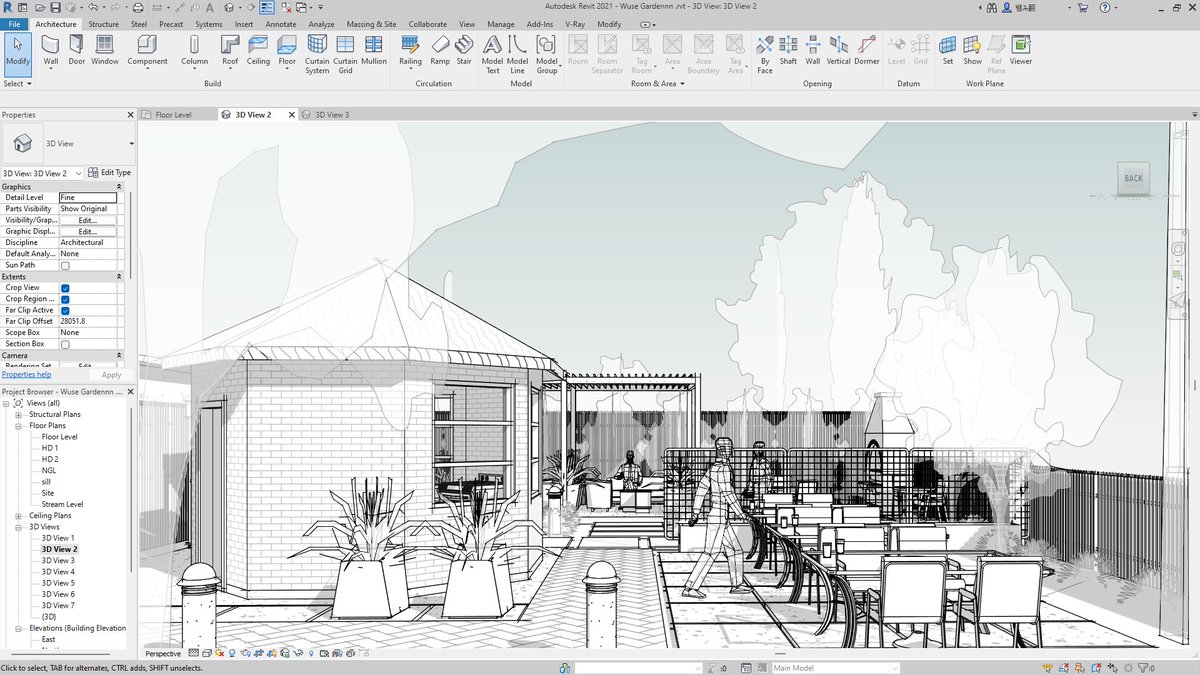1200x675 pixels.
Task: Collapse the 3D Views tree node
Action: (x=18, y=527)
